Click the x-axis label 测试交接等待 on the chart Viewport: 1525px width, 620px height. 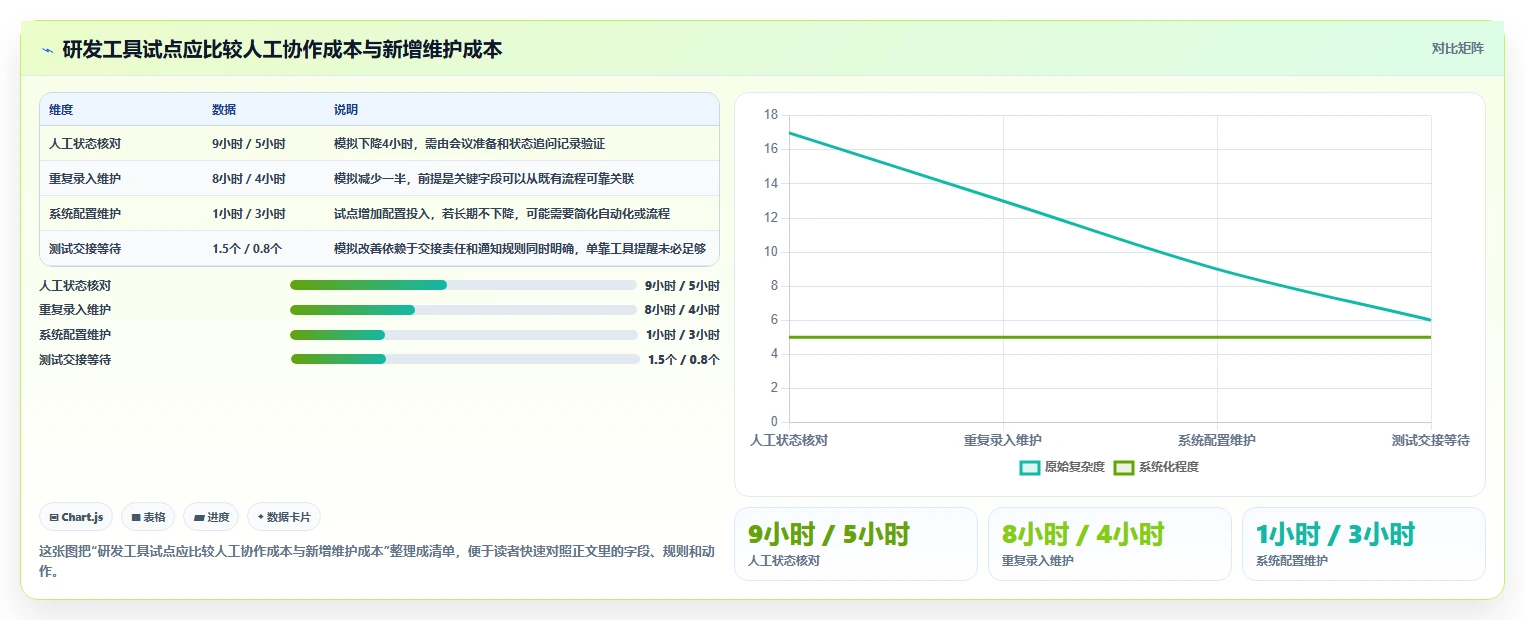point(1431,440)
